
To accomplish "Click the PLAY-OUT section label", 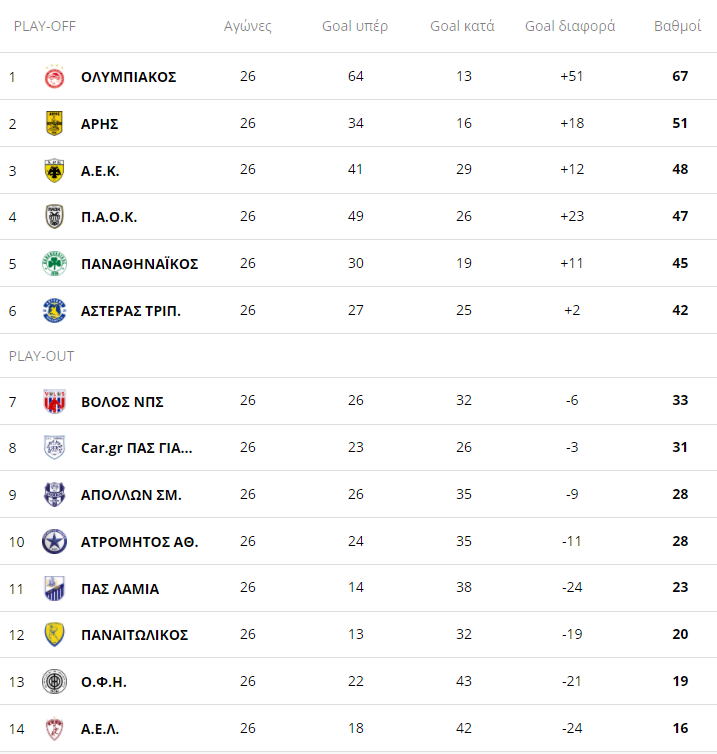I will (41, 356).
